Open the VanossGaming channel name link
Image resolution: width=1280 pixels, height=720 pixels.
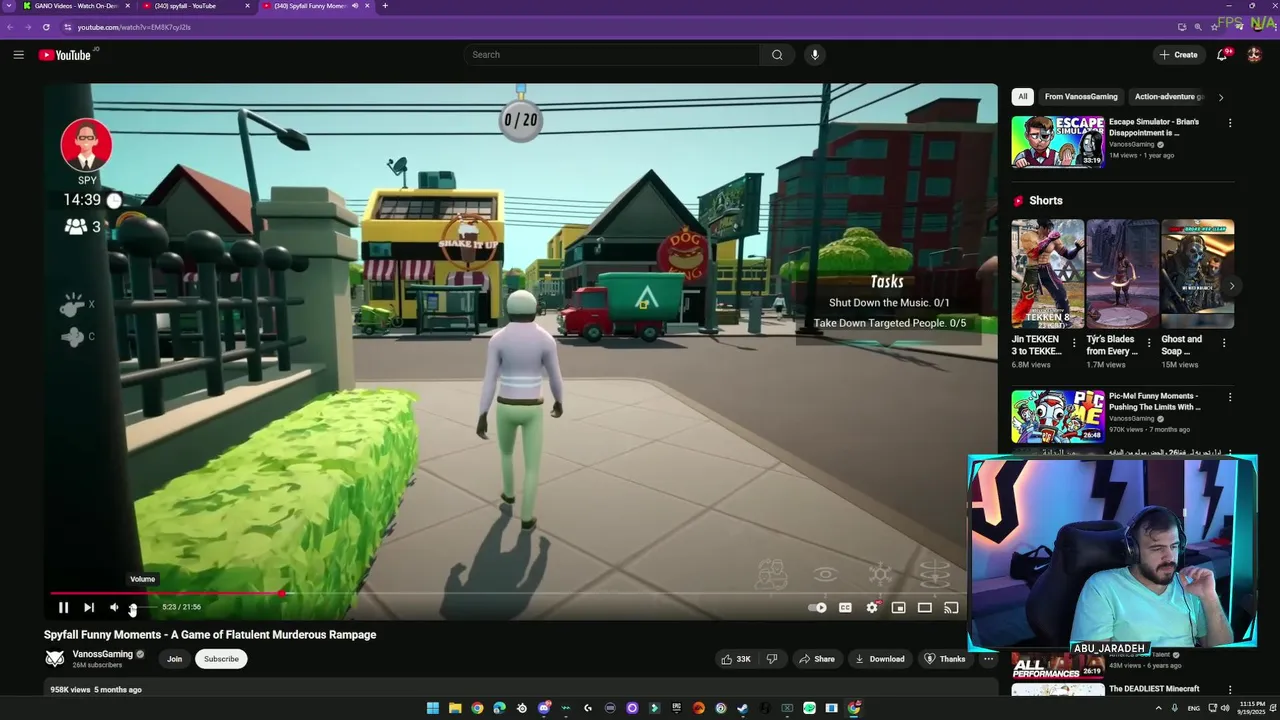[103, 654]
